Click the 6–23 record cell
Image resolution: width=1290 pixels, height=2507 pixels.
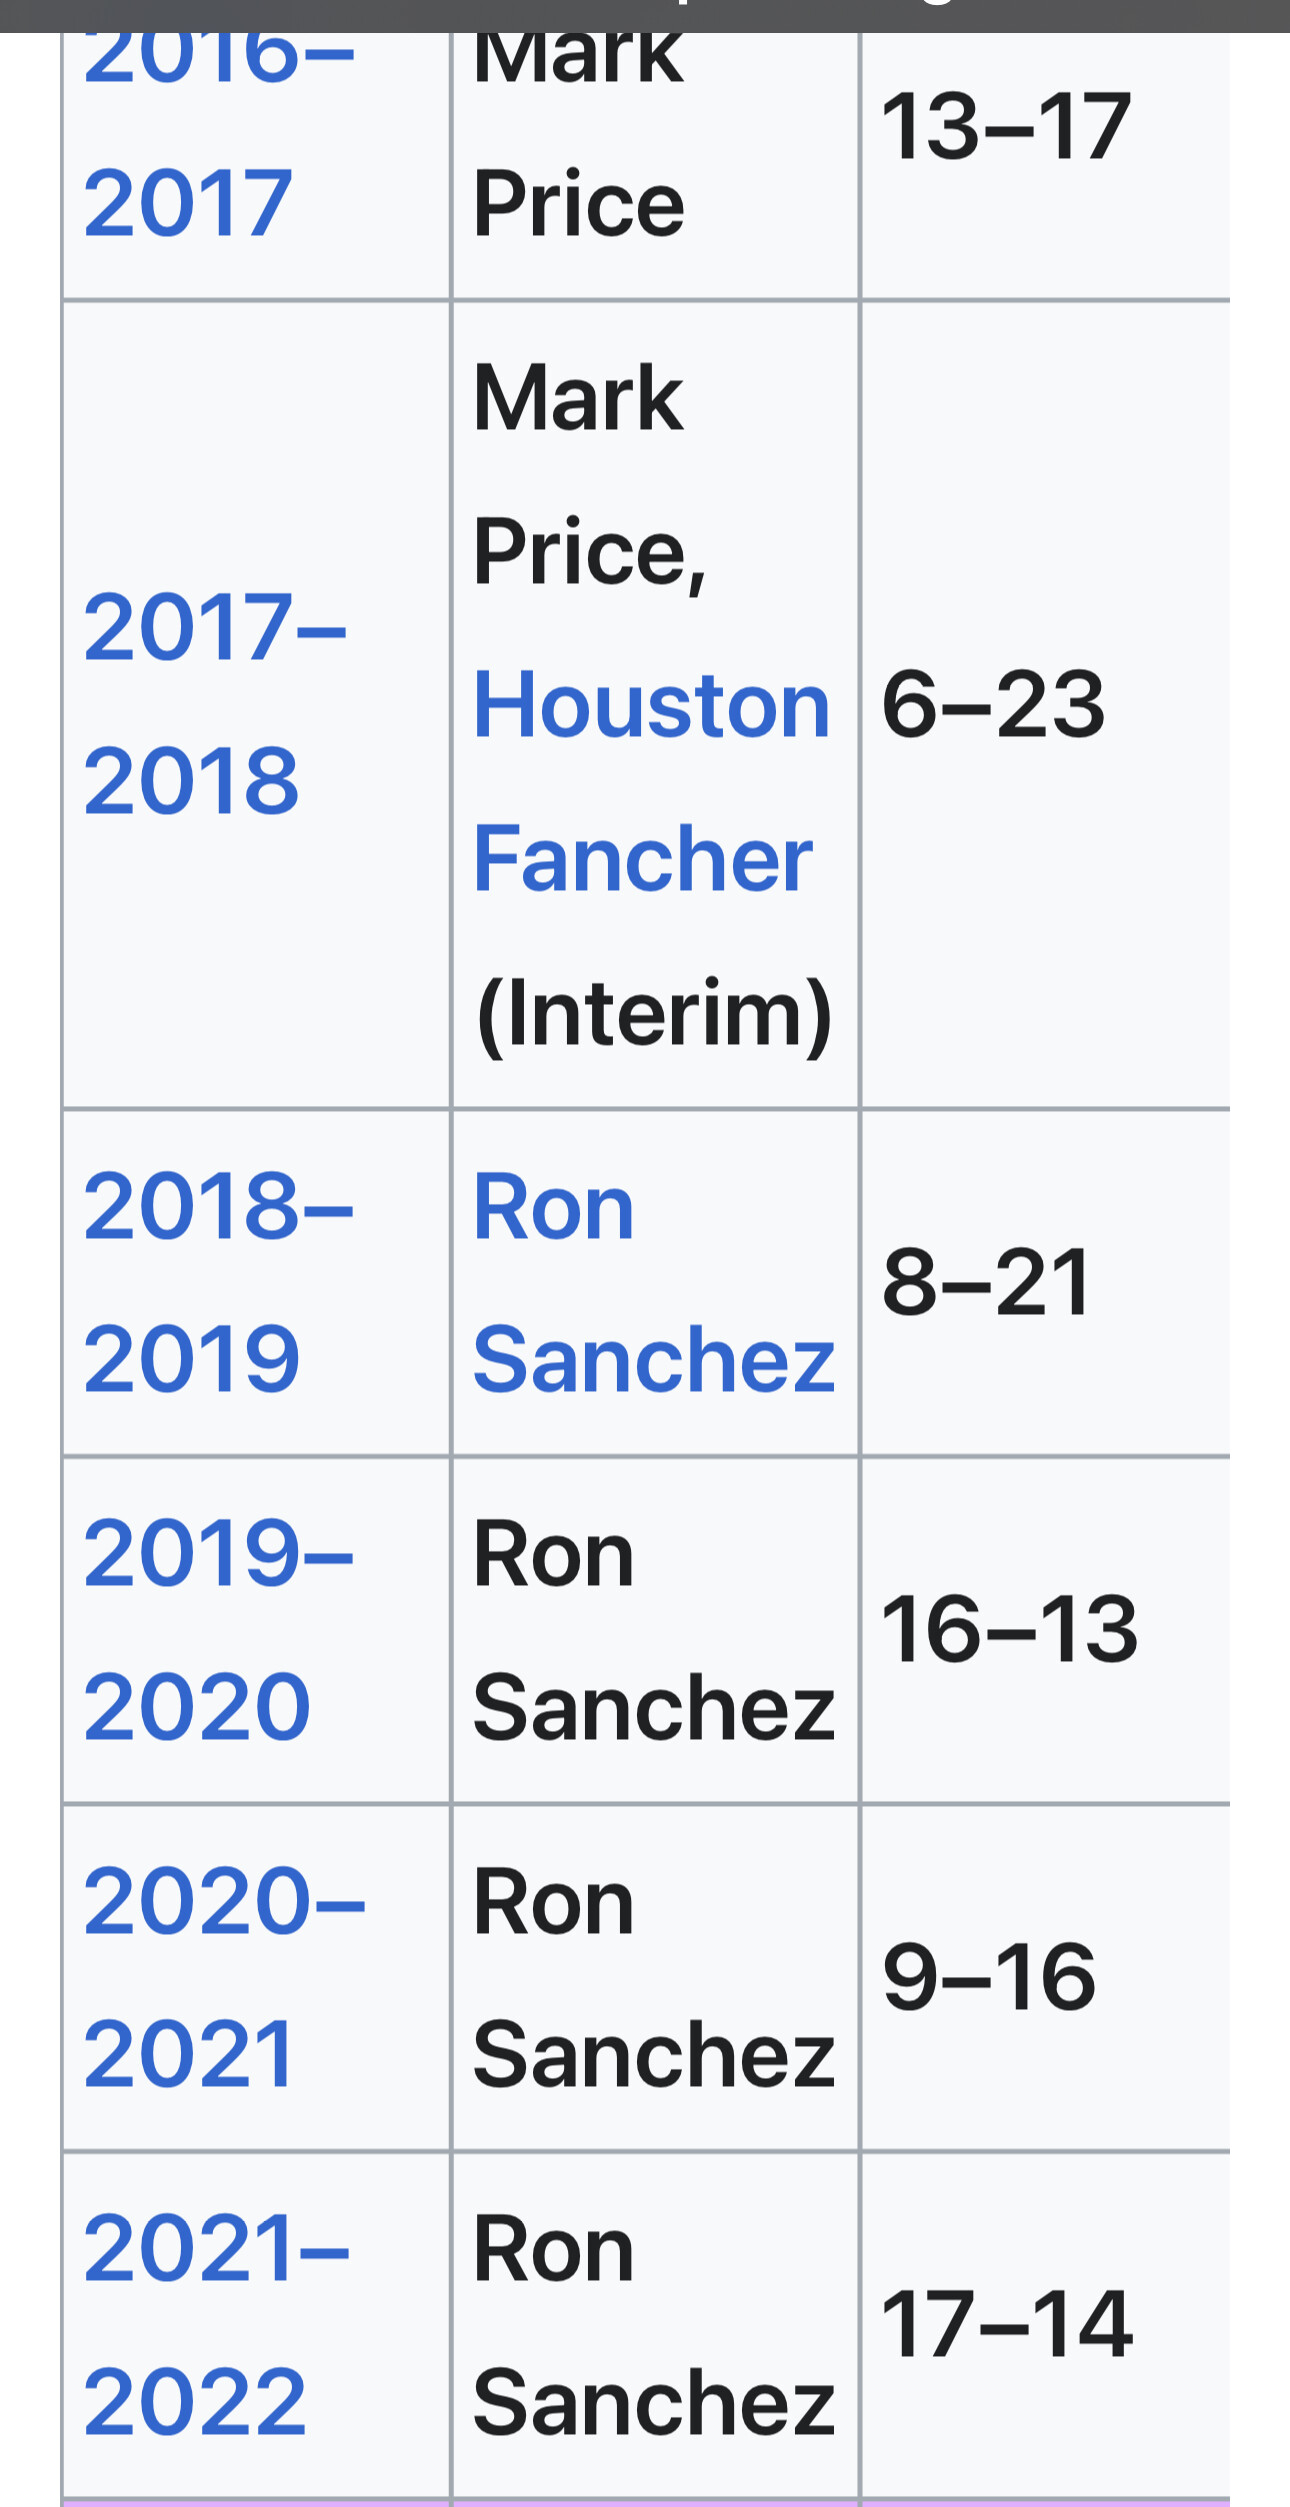(1045, 705)
